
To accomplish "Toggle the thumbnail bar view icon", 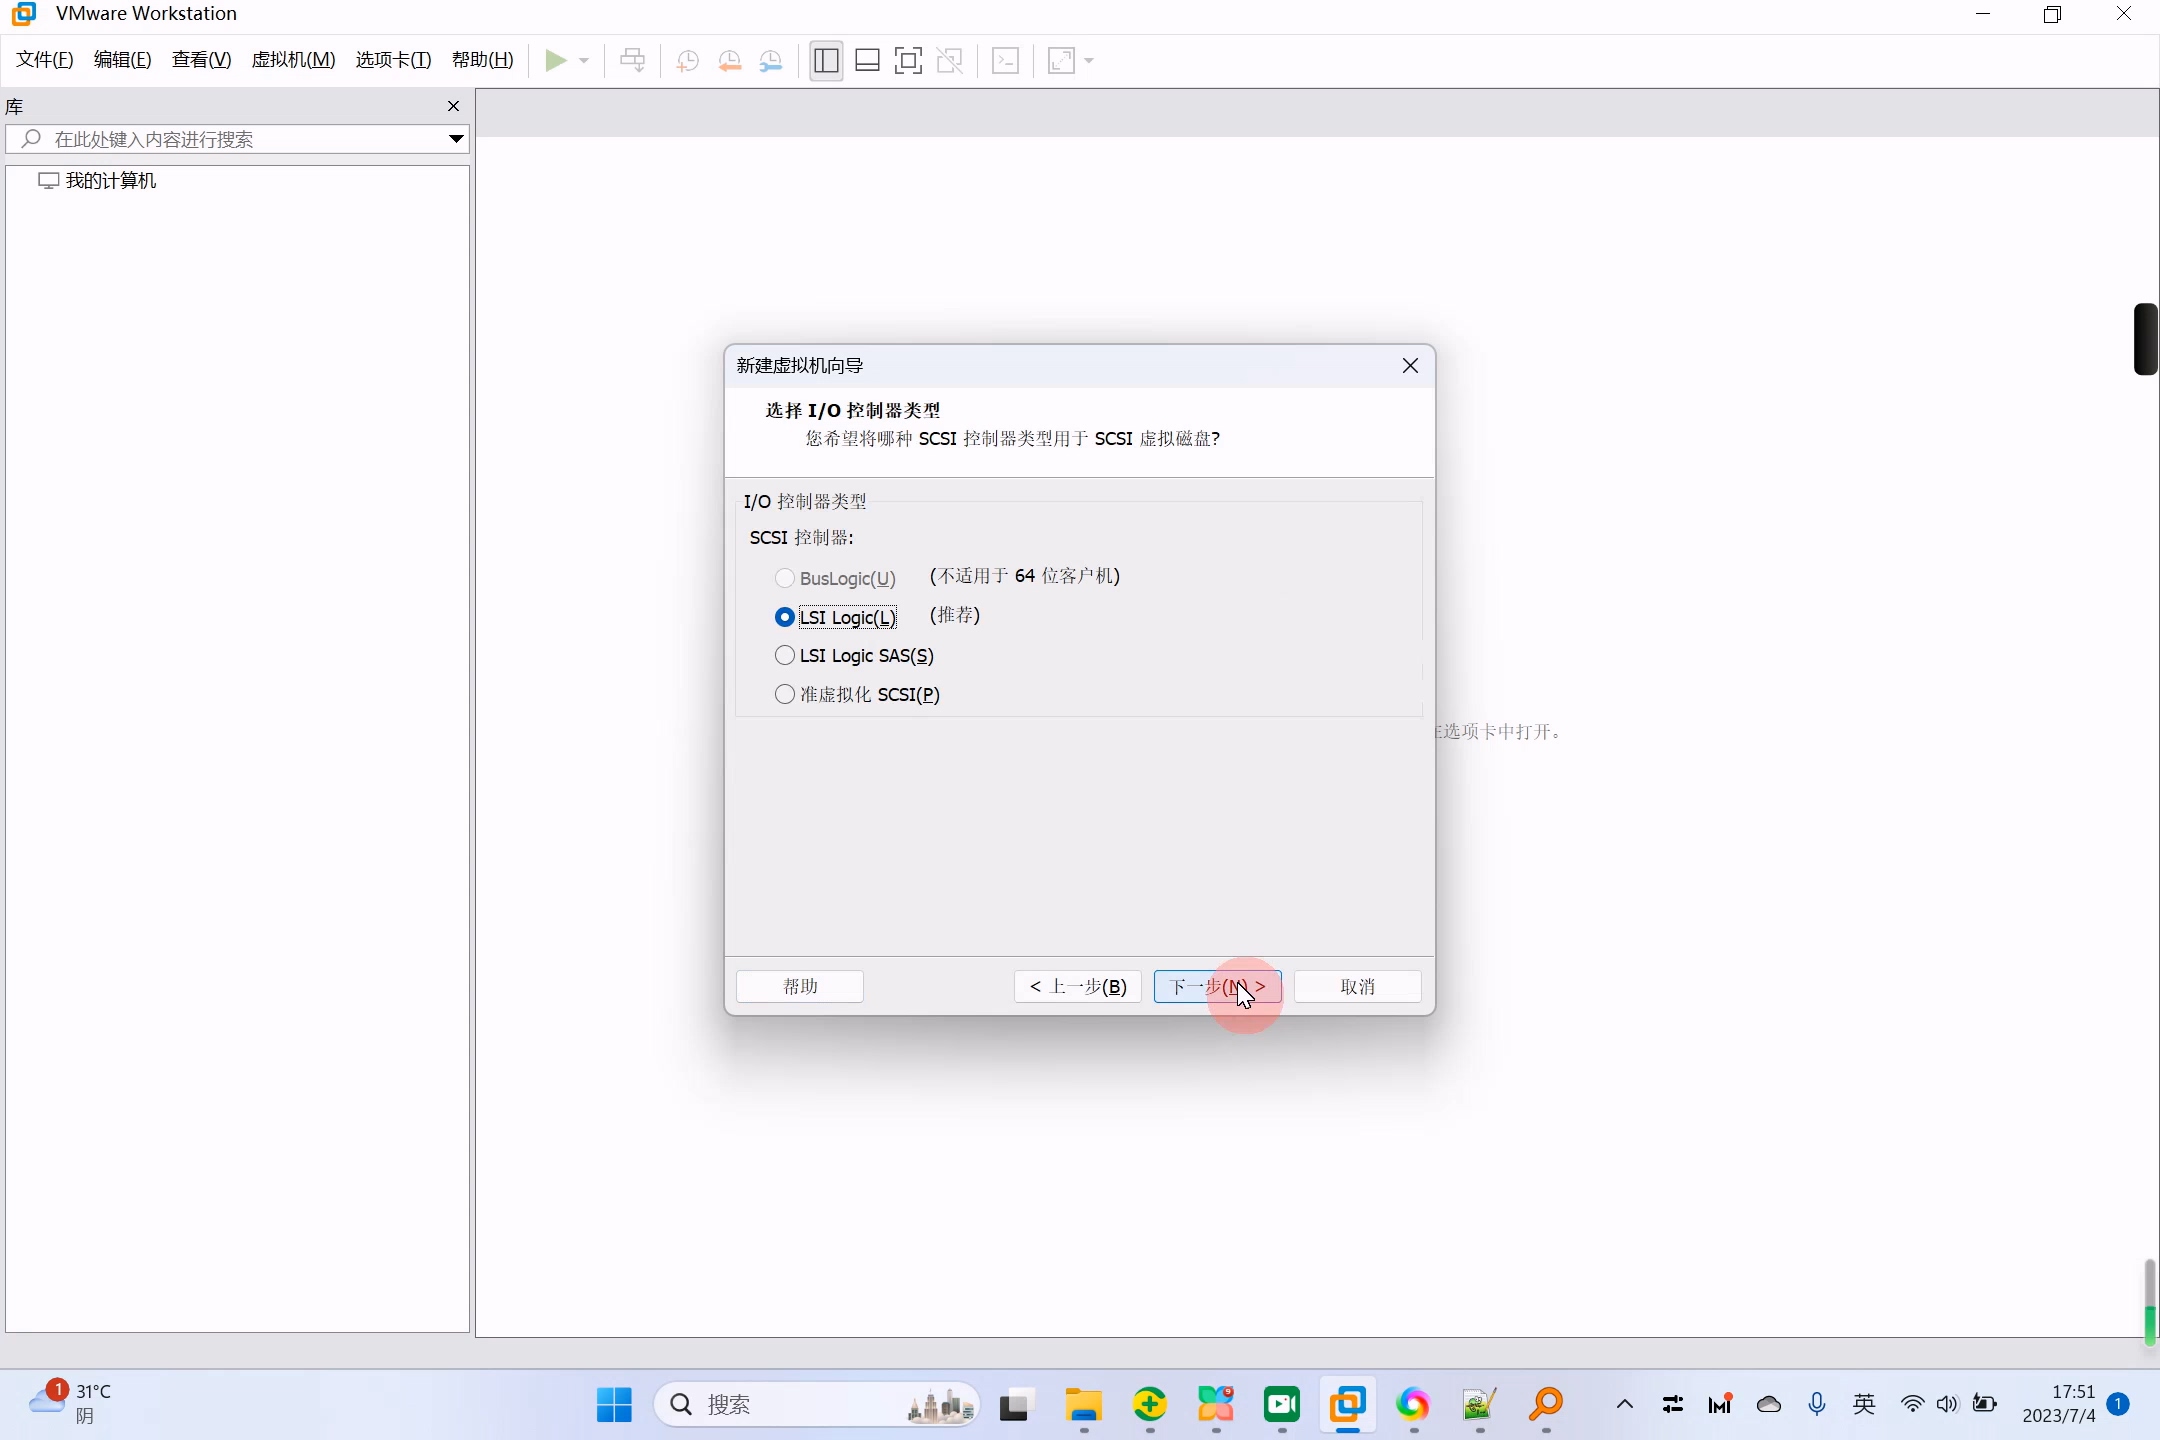I will coord(867,61).
